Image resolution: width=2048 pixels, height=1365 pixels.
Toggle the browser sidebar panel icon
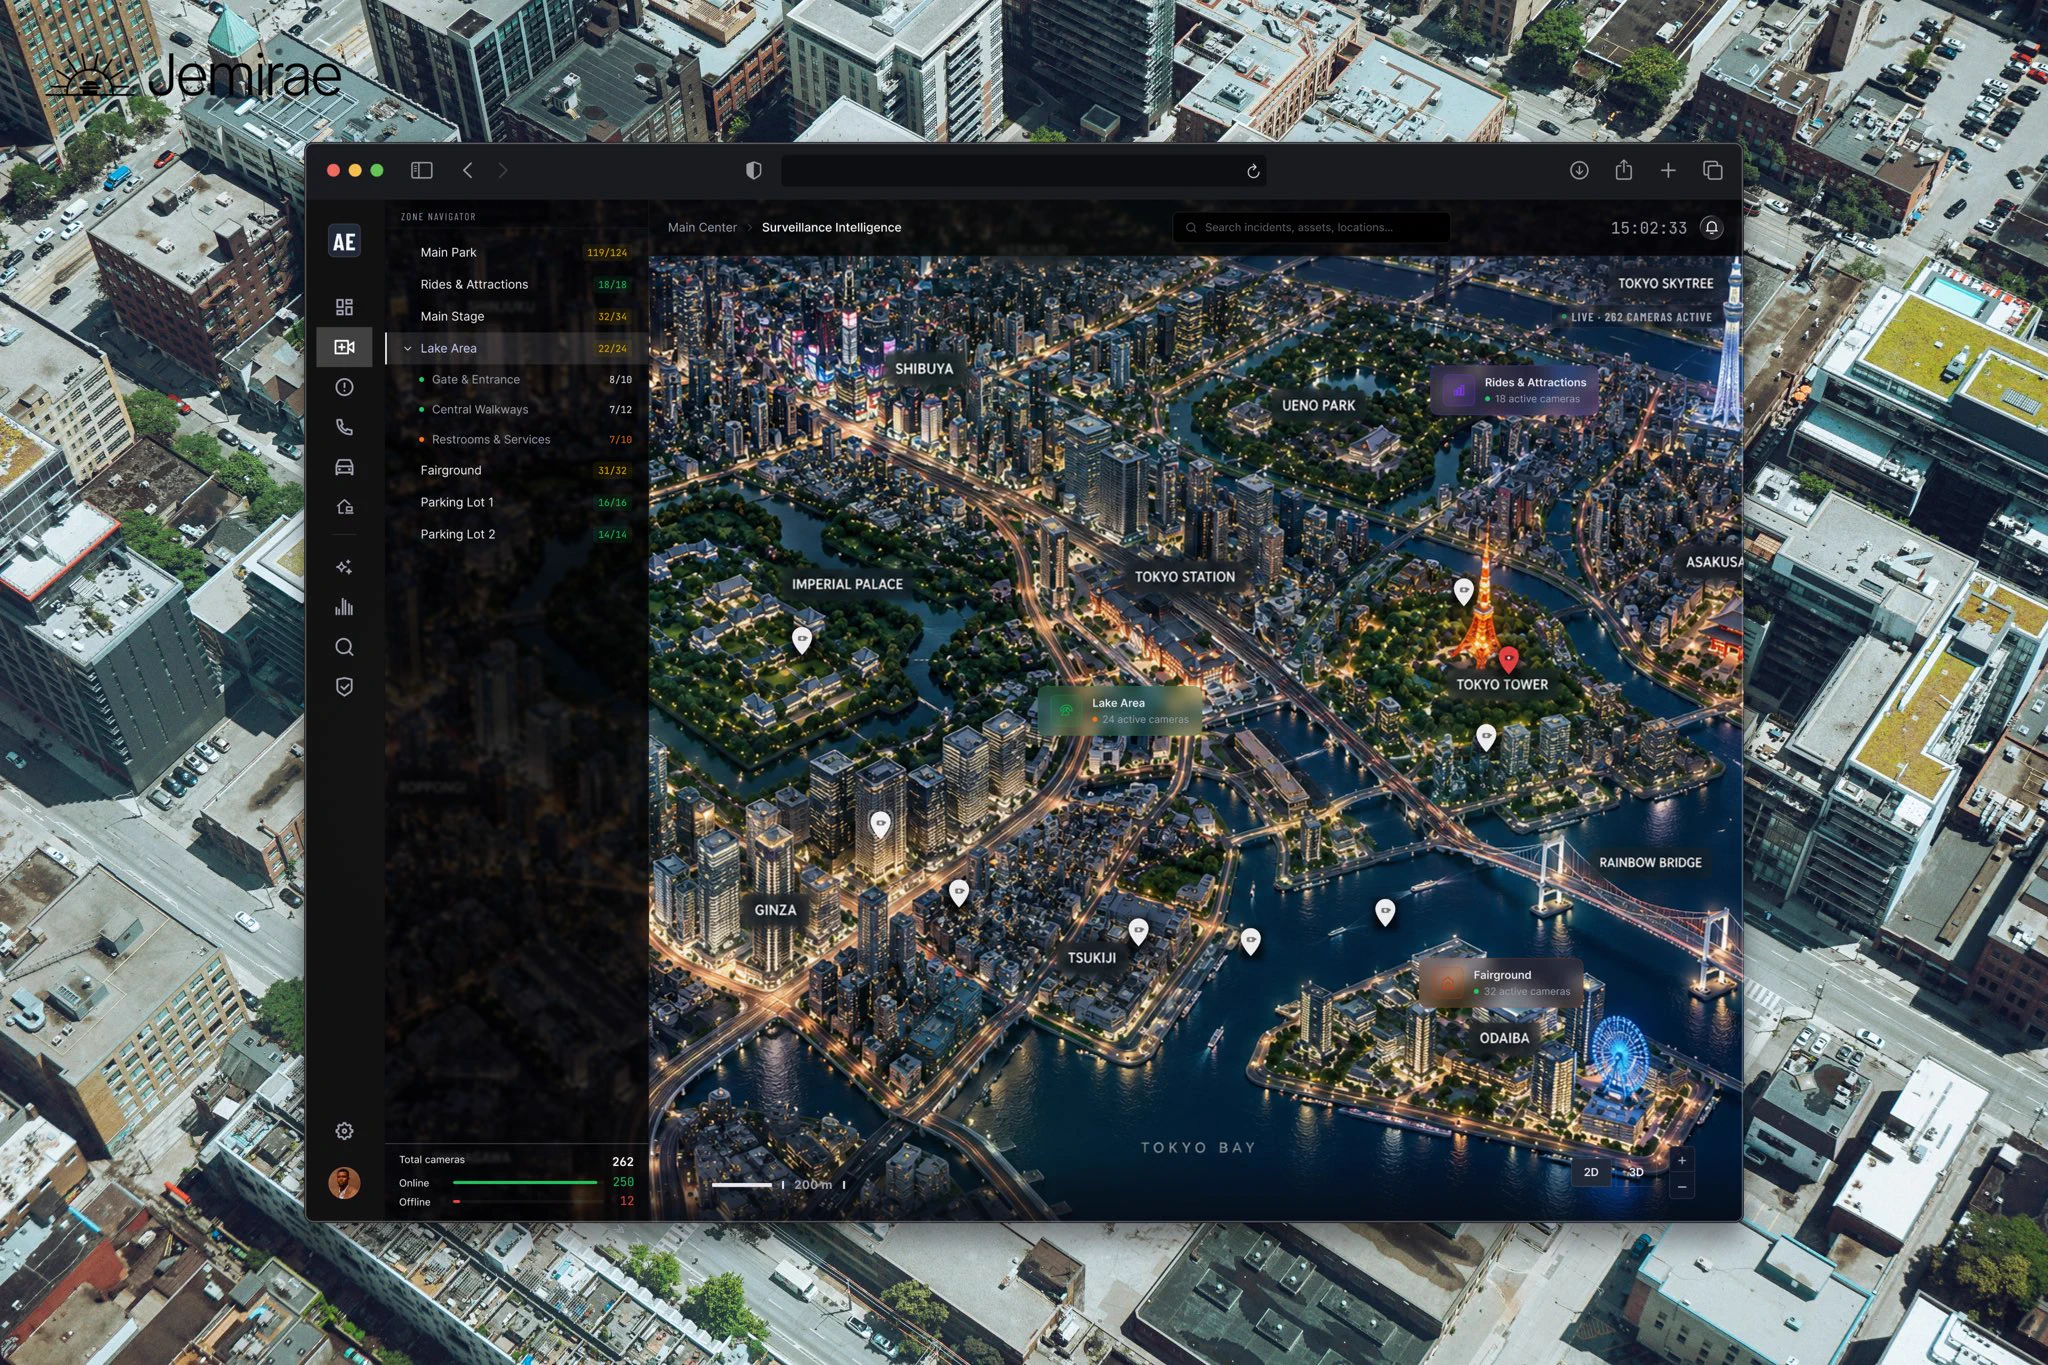point(422,171)
